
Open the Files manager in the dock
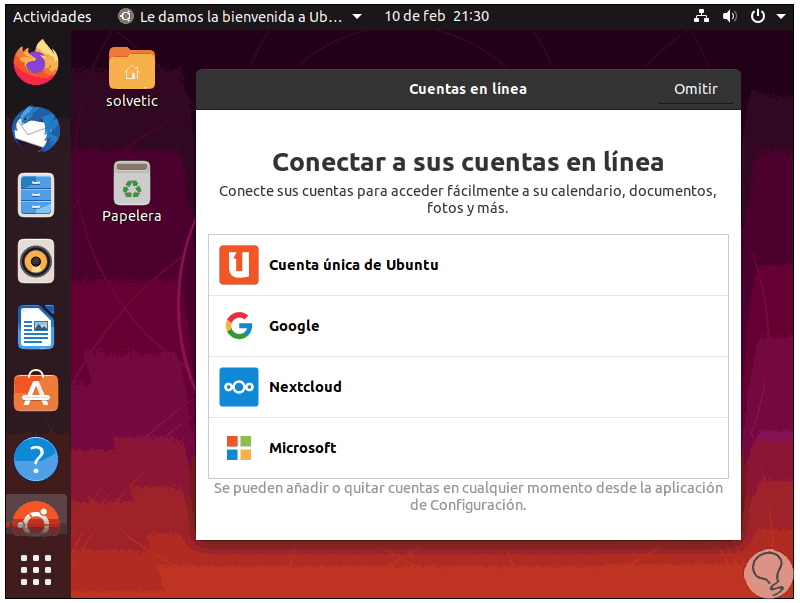tap(36, 195)
